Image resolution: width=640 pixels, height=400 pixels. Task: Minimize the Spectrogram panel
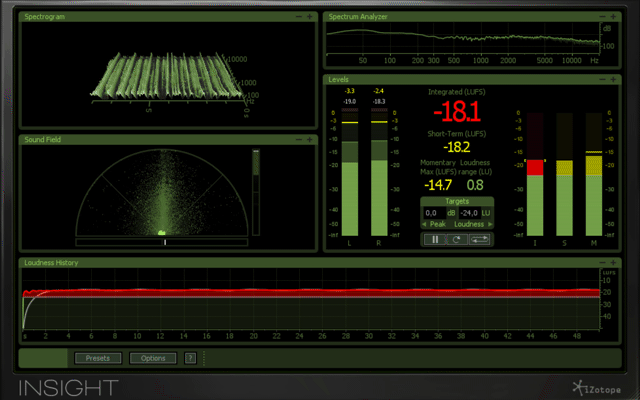tap(298, 17)
